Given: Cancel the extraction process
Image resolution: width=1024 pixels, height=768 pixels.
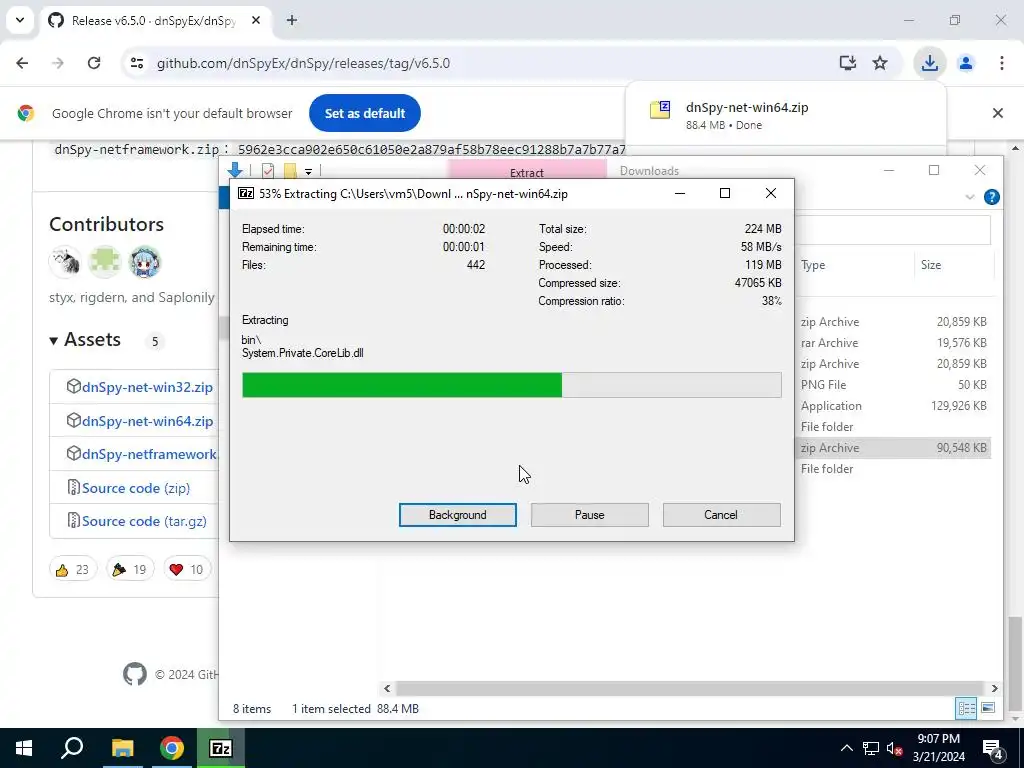Looking at the screenshot, I should click(x=721, y=515).
